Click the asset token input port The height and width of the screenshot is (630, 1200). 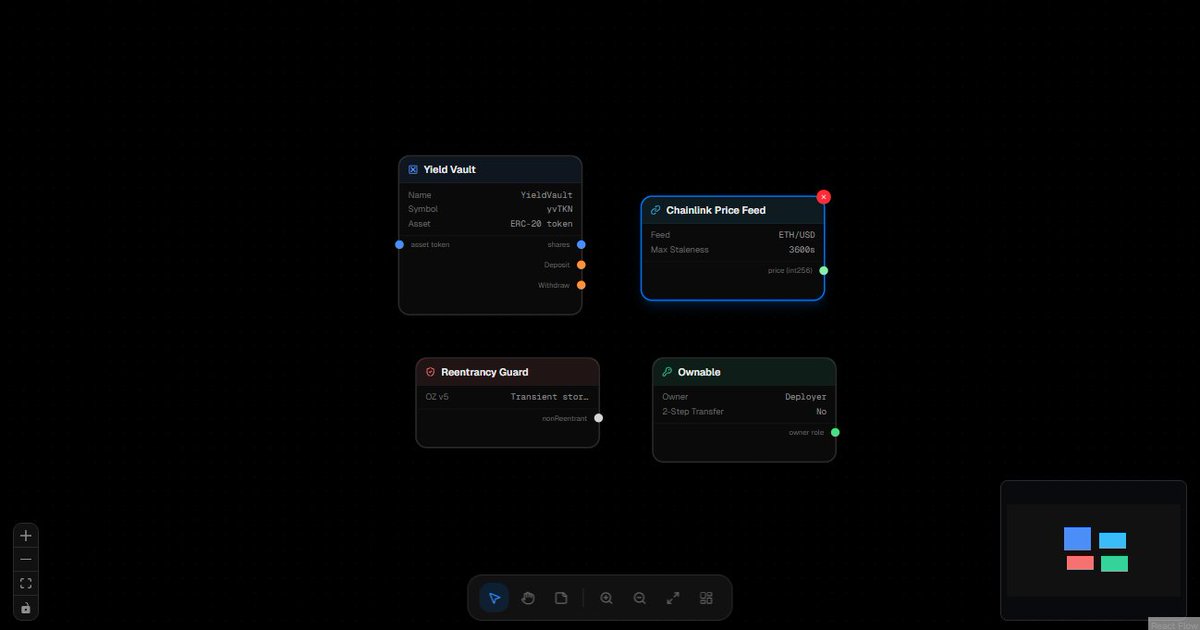tap(400, 245)
